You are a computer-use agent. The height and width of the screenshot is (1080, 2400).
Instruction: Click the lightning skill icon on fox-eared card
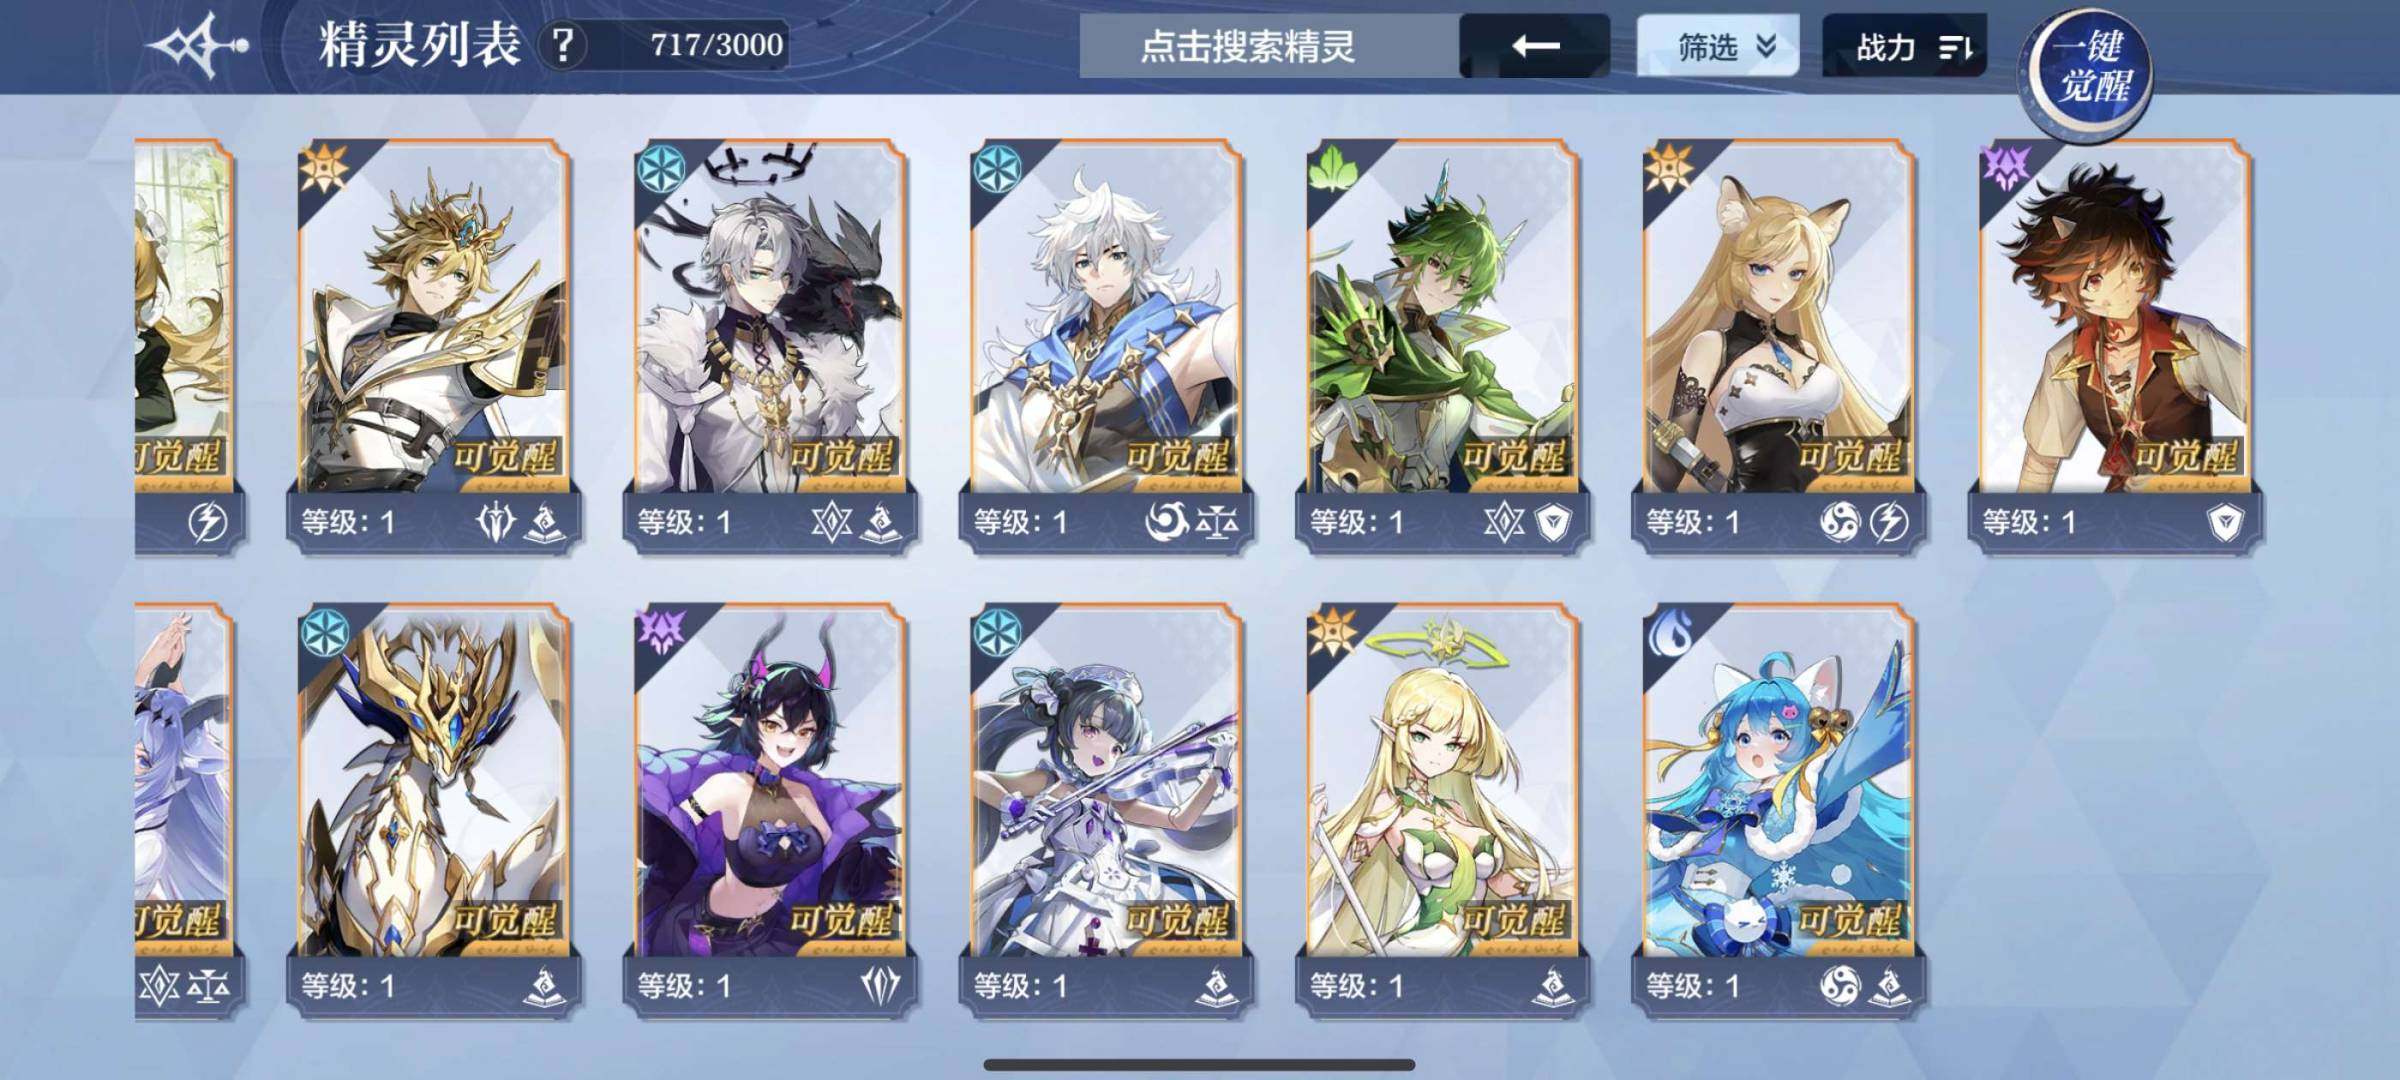[x=1888, y=522]
